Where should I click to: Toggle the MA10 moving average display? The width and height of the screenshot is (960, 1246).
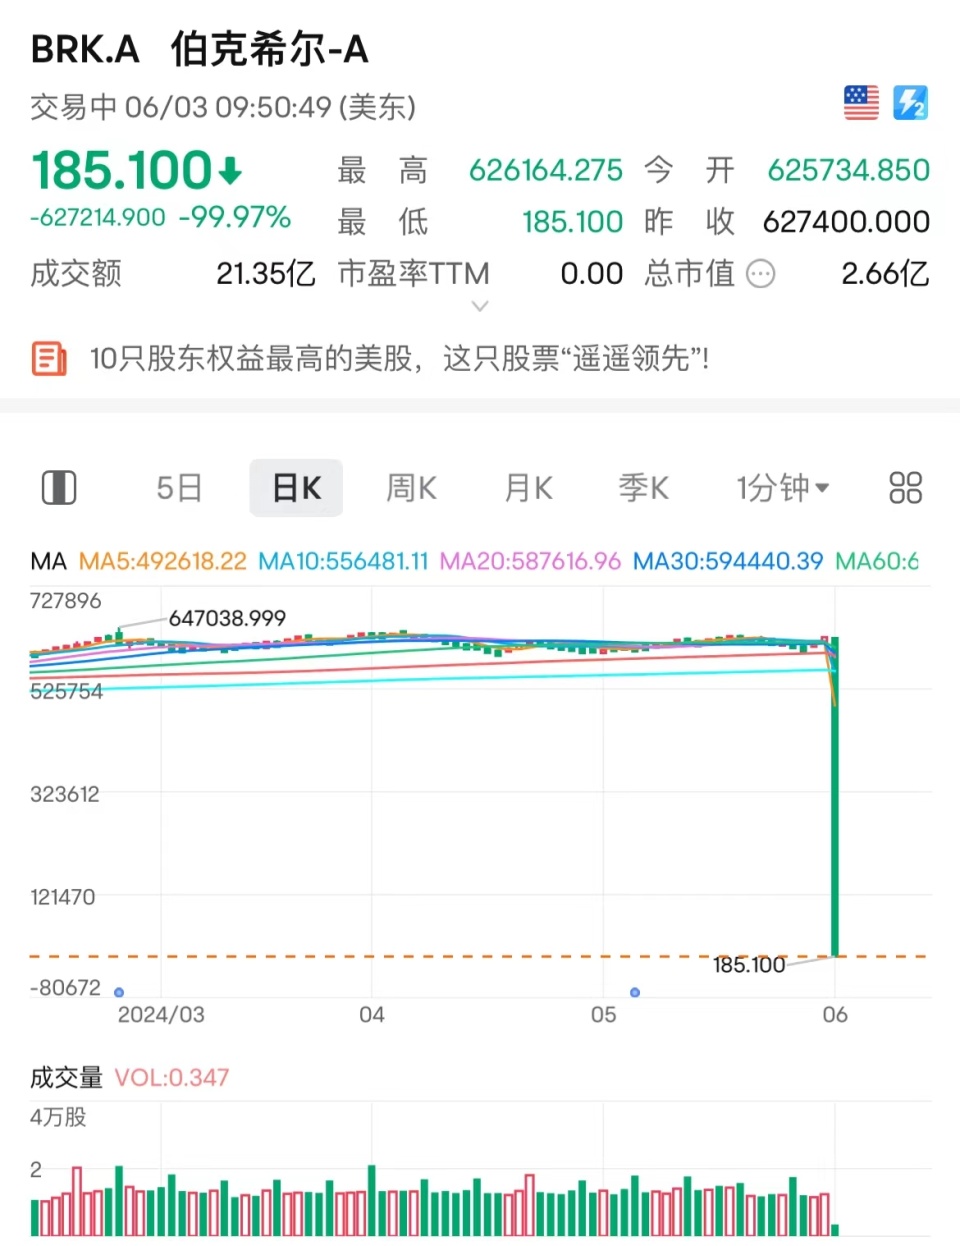coord(343,562)
